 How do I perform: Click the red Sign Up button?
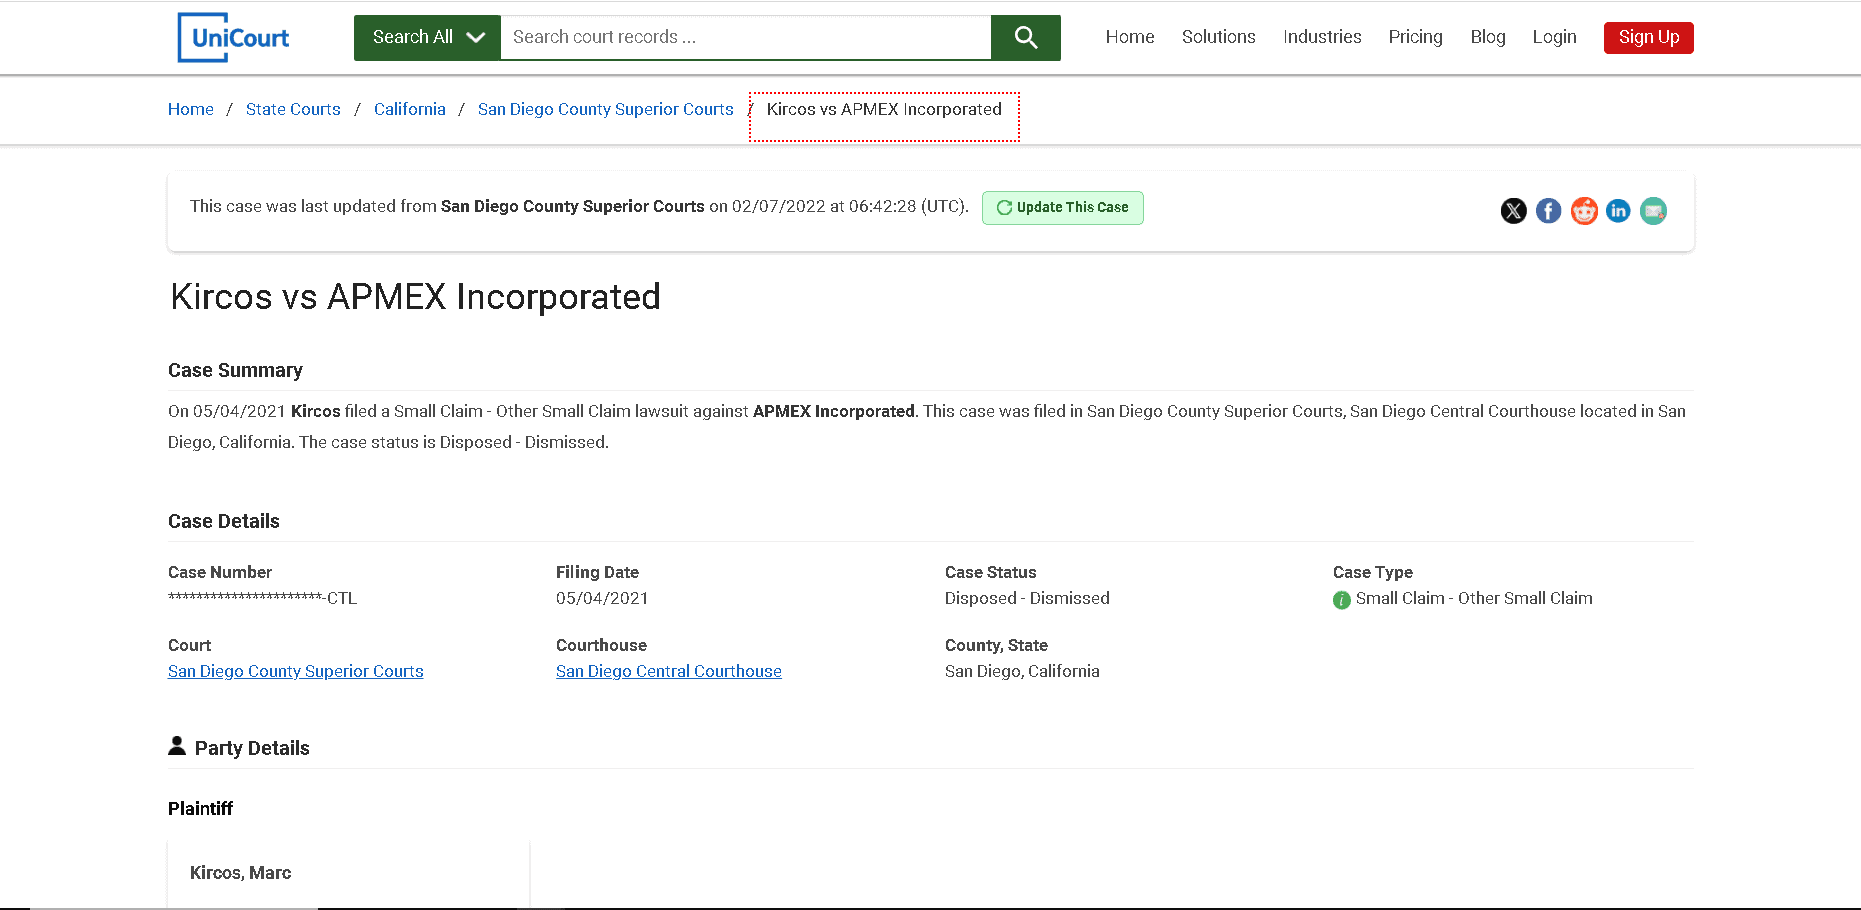point(1648,37)
